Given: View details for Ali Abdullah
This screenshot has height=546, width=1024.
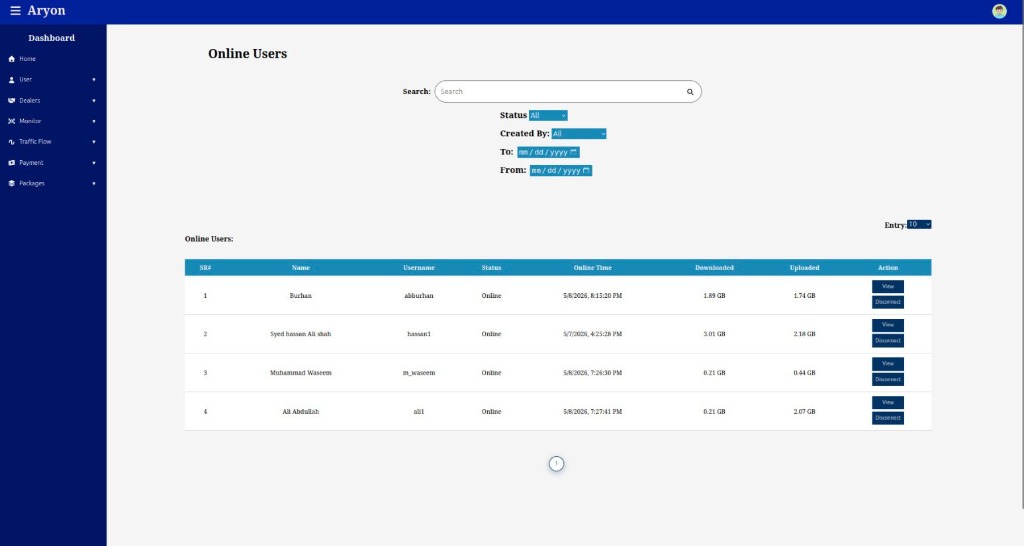Looking at the screenshot, I should (888, 402).
